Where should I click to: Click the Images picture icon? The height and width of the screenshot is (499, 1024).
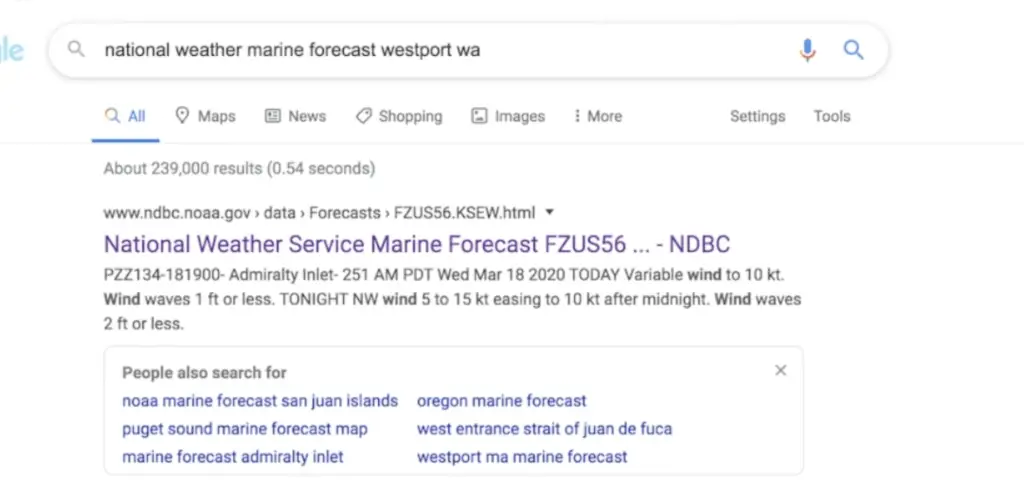[x=479, y=116]
